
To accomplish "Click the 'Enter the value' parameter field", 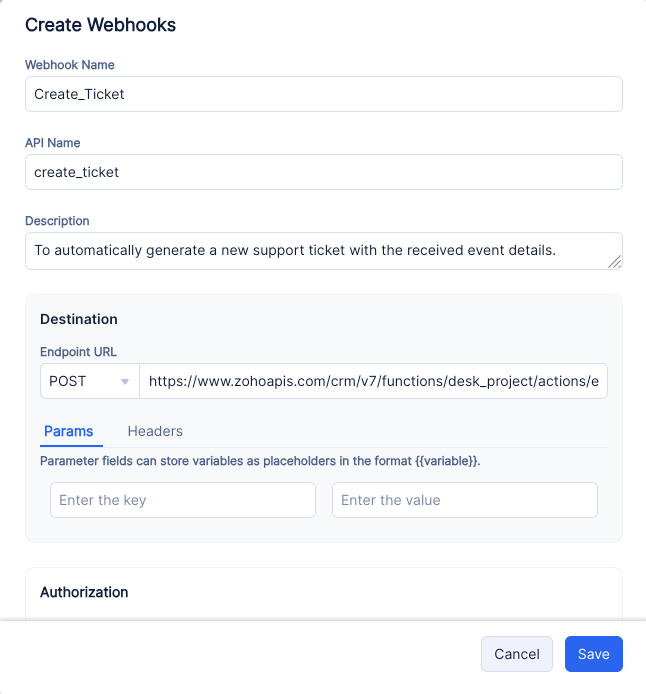I will [465, 500].
